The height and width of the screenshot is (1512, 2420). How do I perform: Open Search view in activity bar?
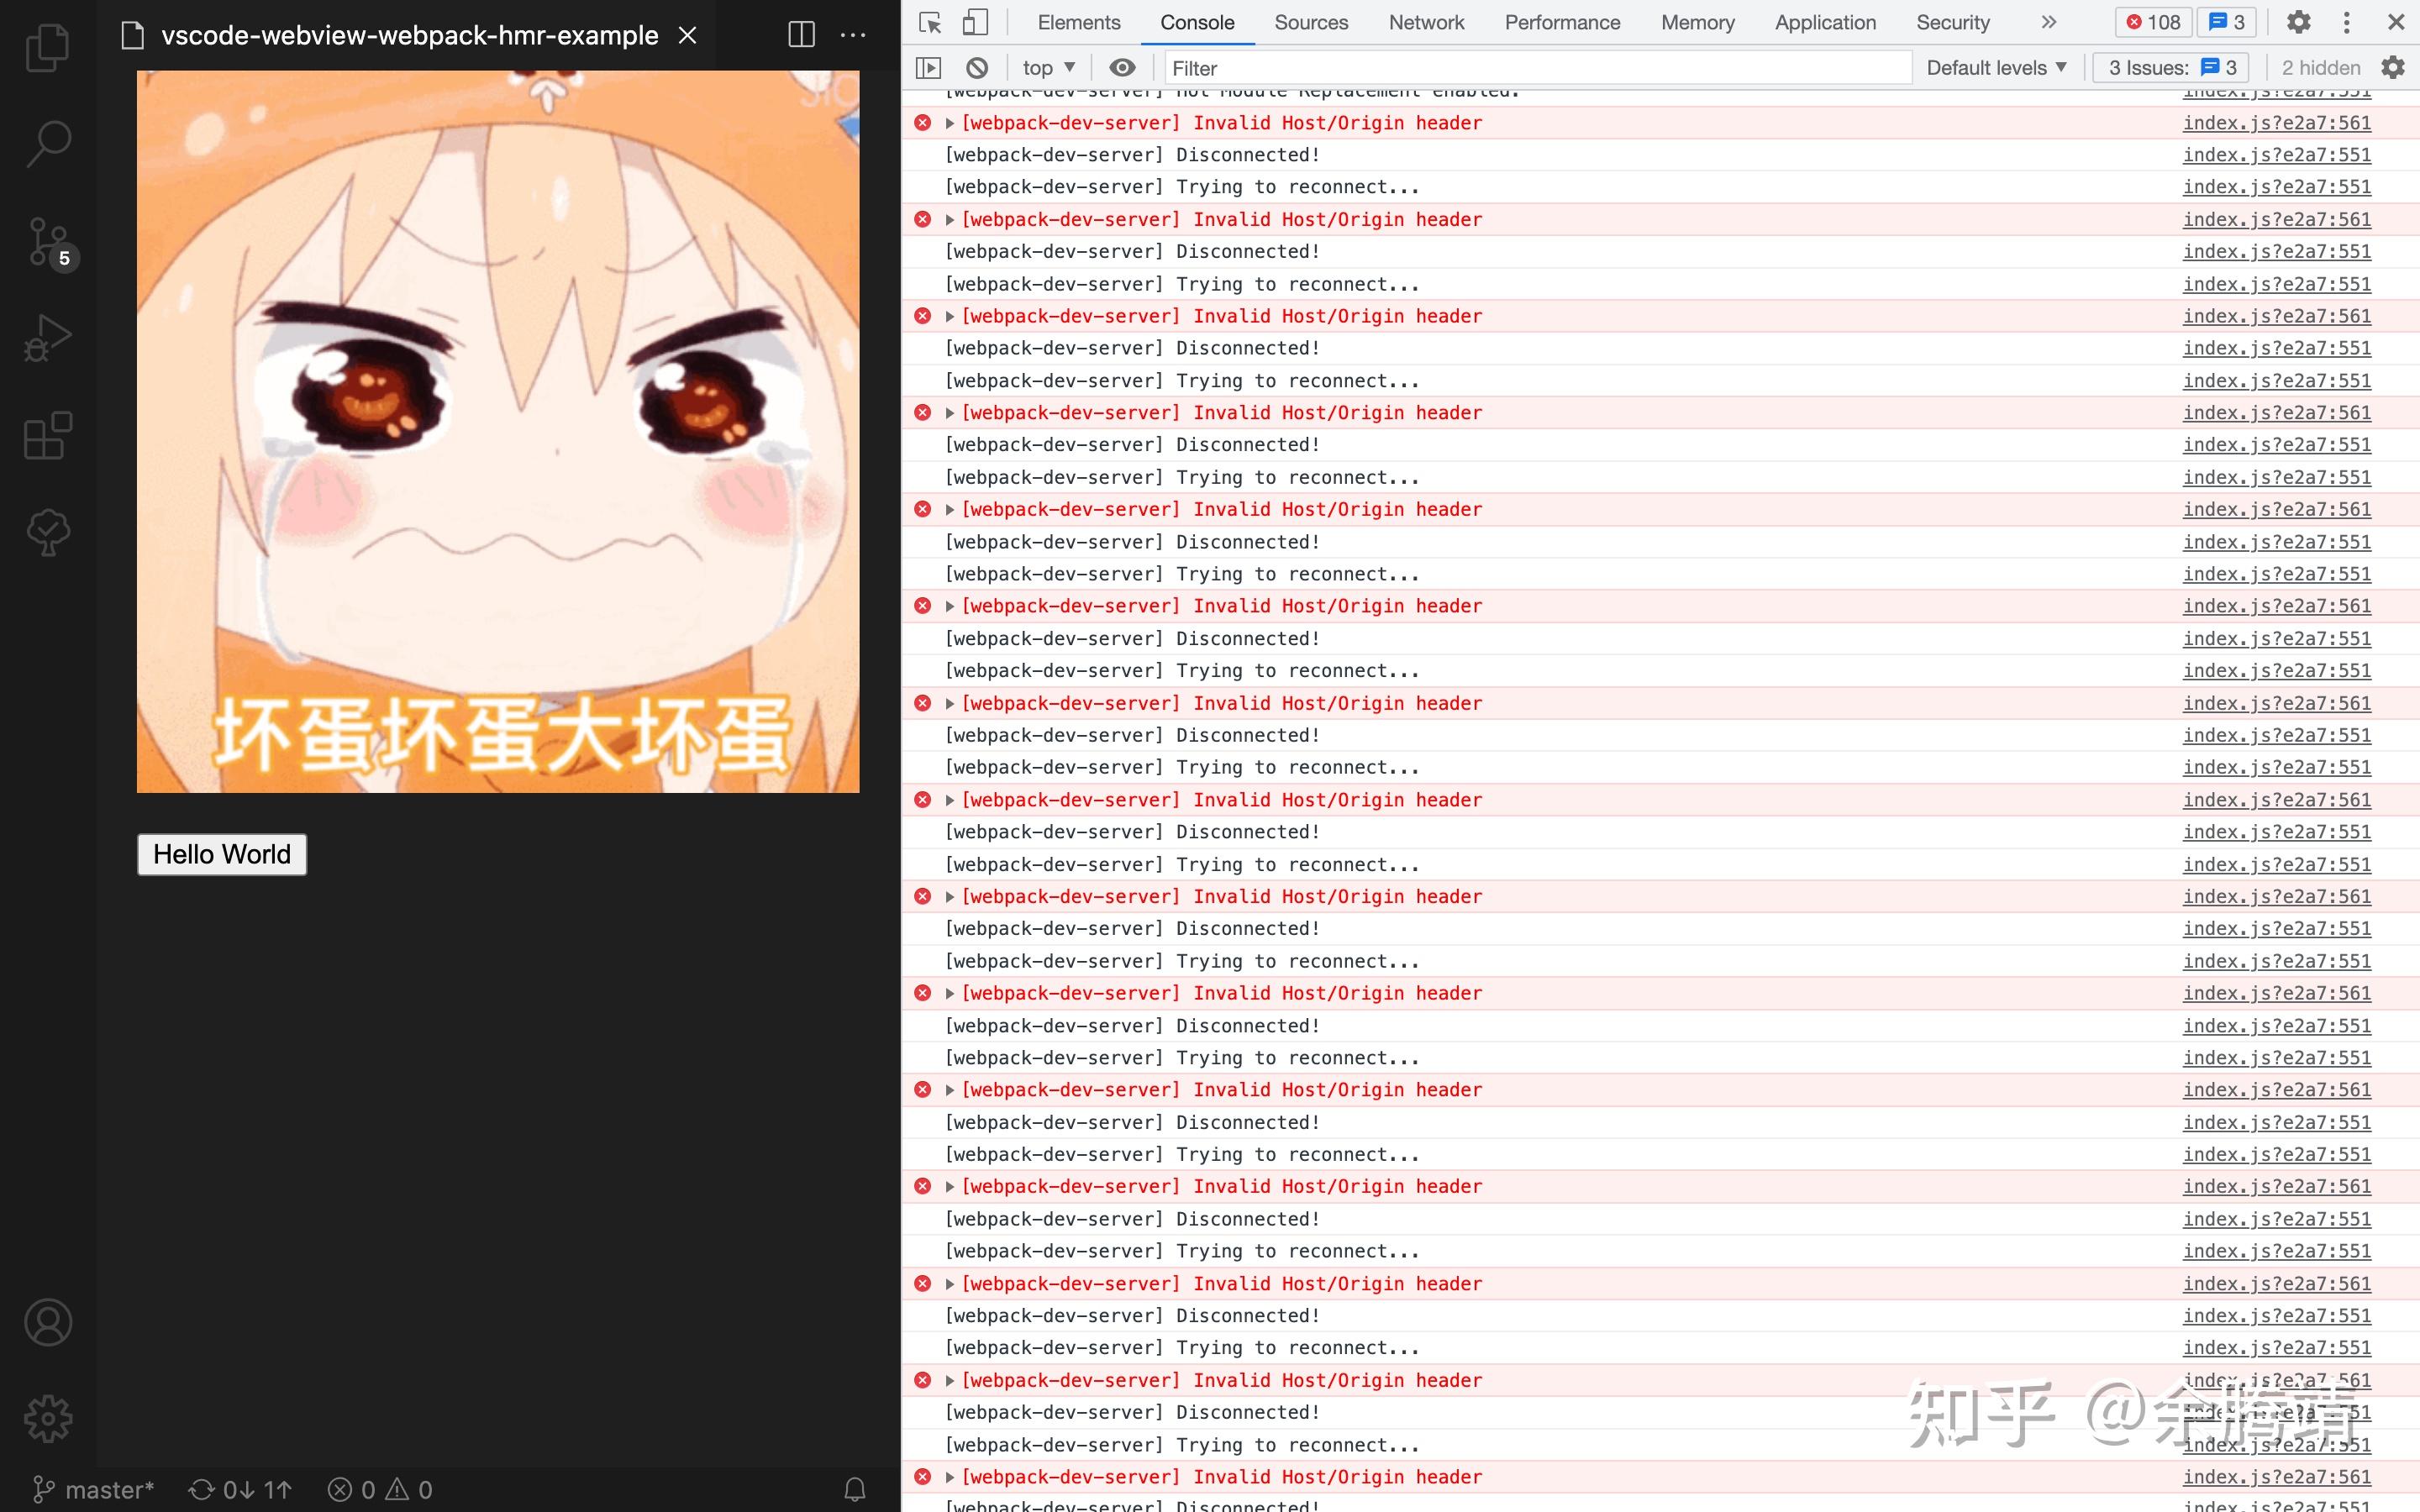pos(47,143)
